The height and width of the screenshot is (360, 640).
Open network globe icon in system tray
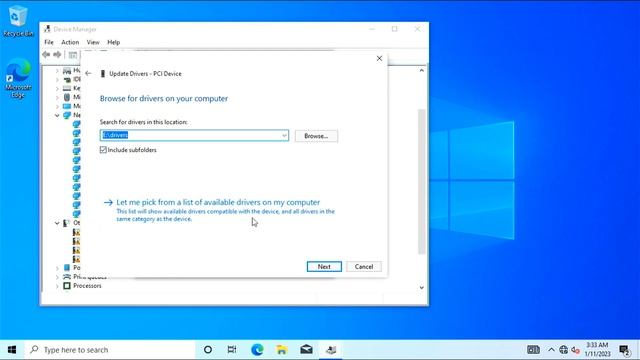pos(564,350)
